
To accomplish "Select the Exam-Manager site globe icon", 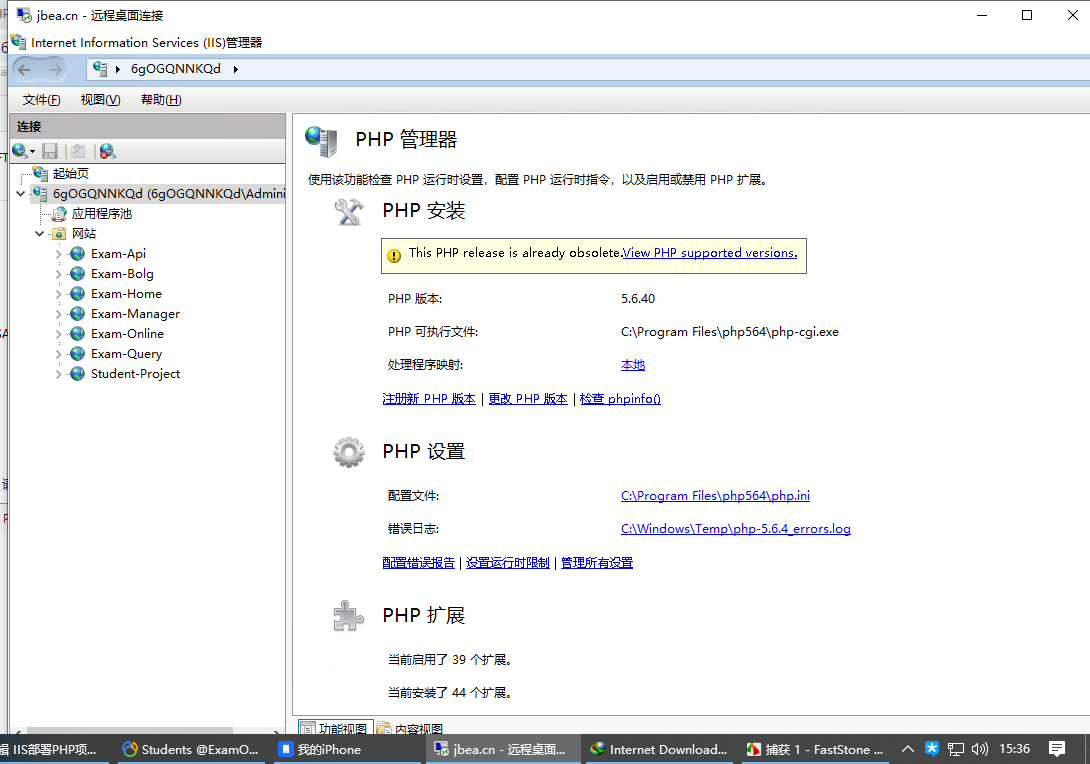I will click(x=78, y=314).
